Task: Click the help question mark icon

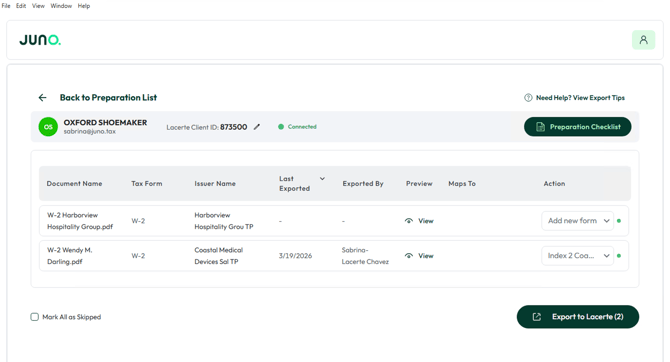Action: coord(528,97)
